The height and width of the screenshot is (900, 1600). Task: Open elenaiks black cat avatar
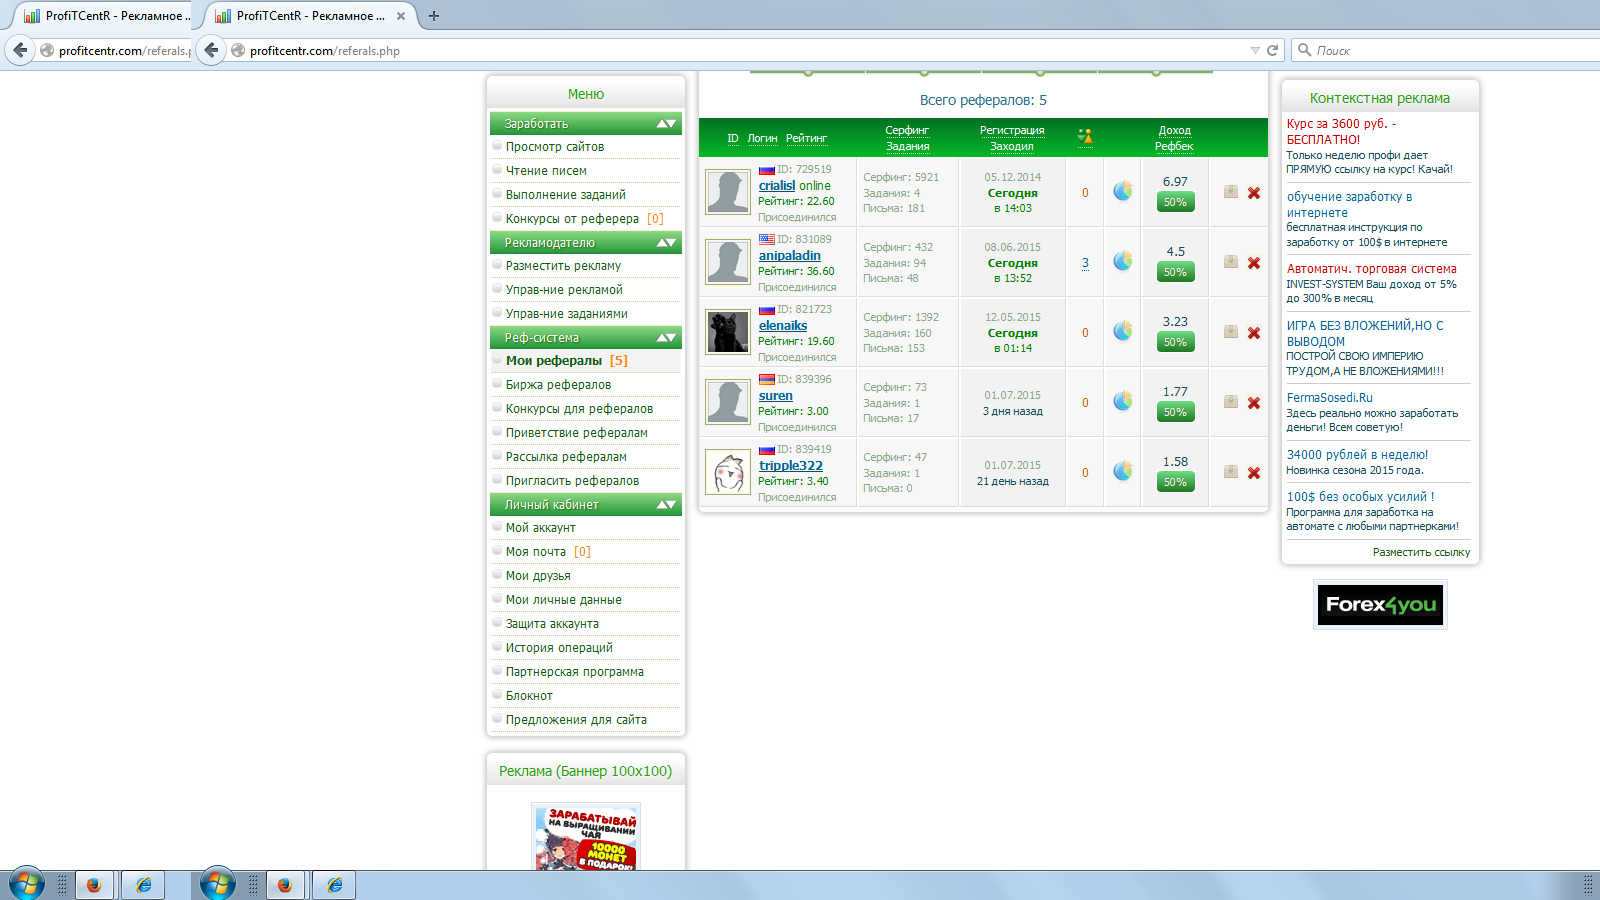(x=728, y=332)
